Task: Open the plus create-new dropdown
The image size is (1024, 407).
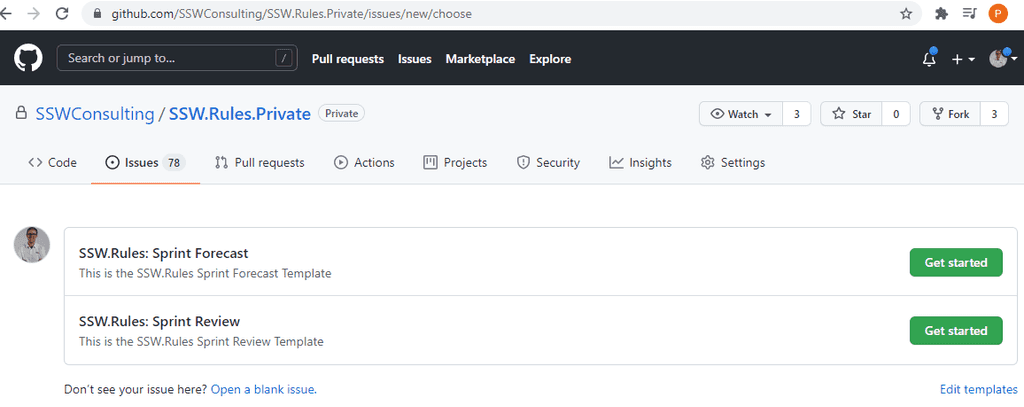Action: pyautogui.click(x=962, y=59)
